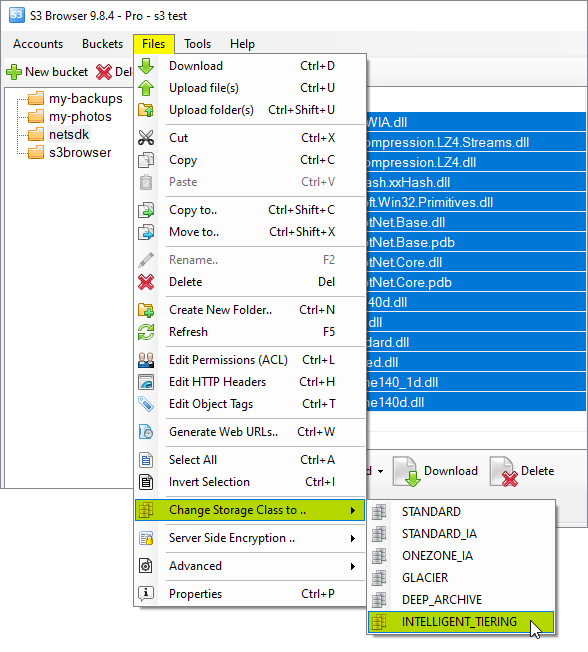Click the file ending in tNet.Base.pdb
The height and width of the screenshot is (652, 588).
(x=476, y=242)
